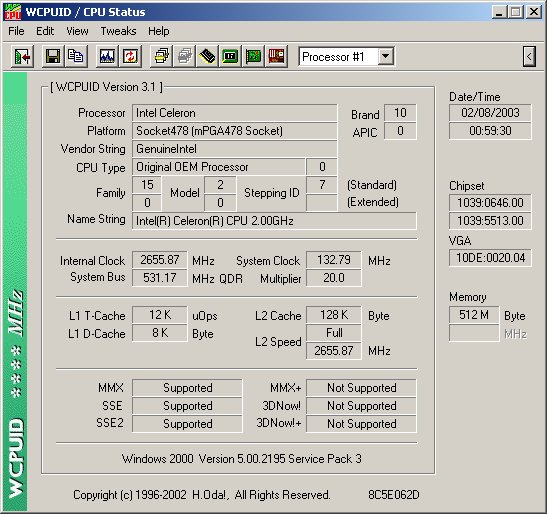Open the View menu

click(x=77, y=31)
